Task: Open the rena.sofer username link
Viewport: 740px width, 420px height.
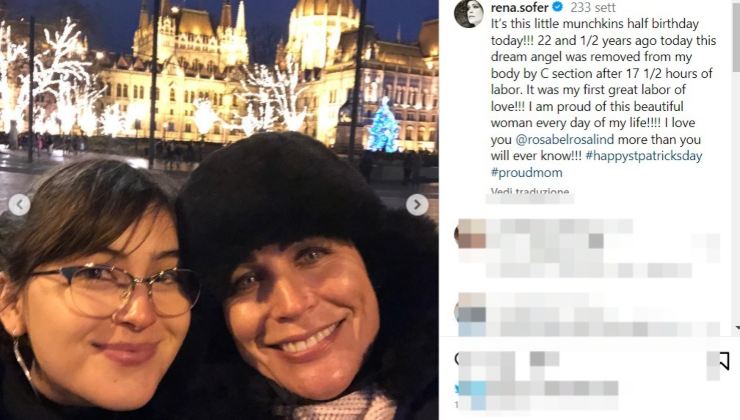Action: (x=520, y=8)
